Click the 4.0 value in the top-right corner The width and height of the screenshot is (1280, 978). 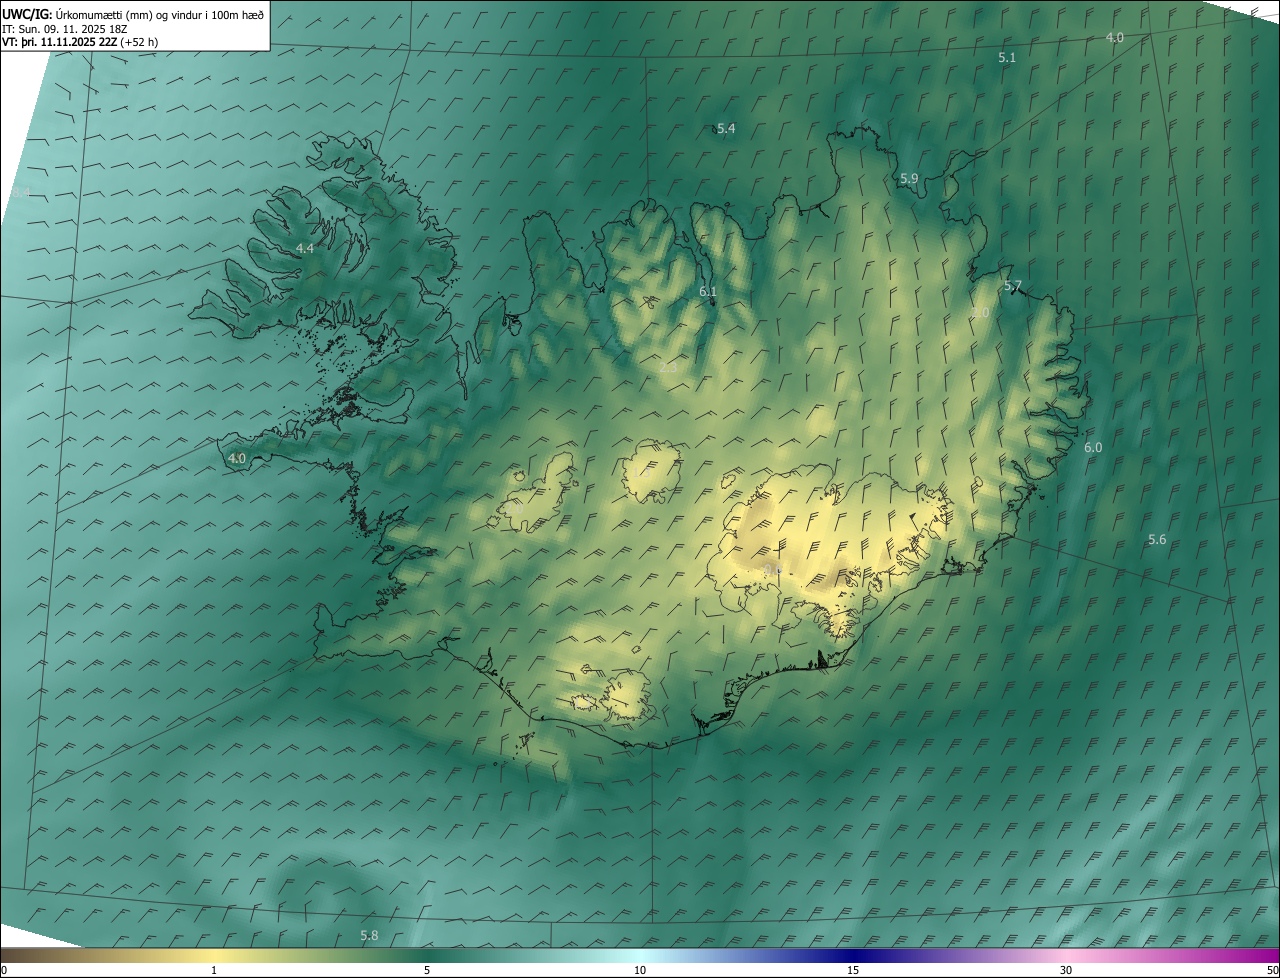pos(1114,37)
